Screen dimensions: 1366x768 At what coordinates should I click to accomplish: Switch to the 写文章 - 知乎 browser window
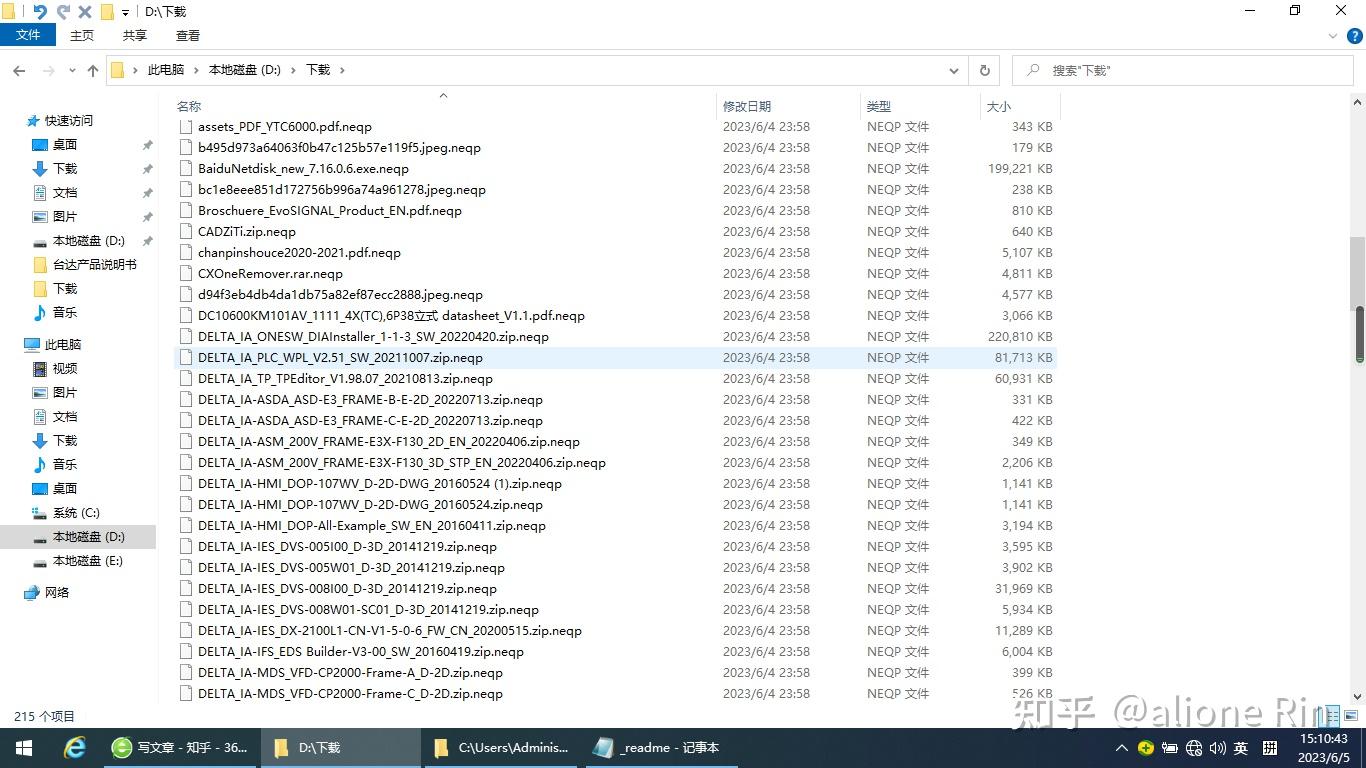[x=181, y=748]
